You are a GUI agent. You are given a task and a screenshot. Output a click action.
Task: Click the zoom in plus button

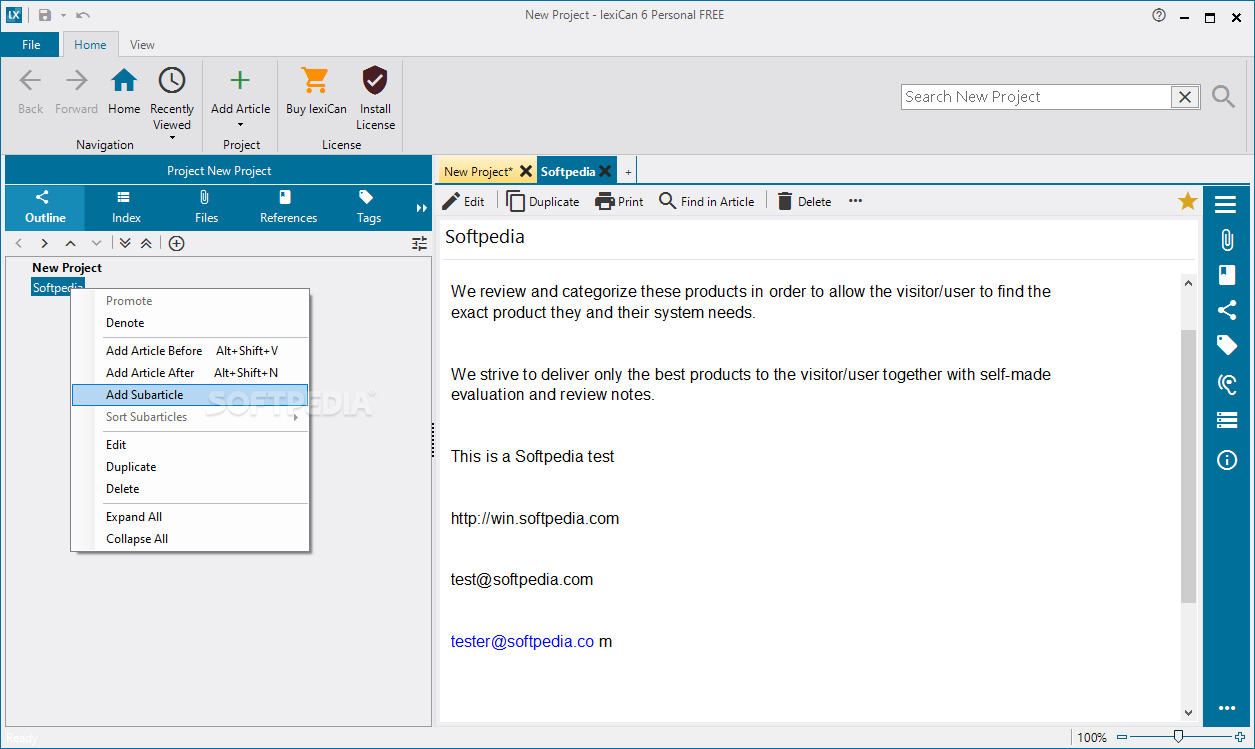1240,737
